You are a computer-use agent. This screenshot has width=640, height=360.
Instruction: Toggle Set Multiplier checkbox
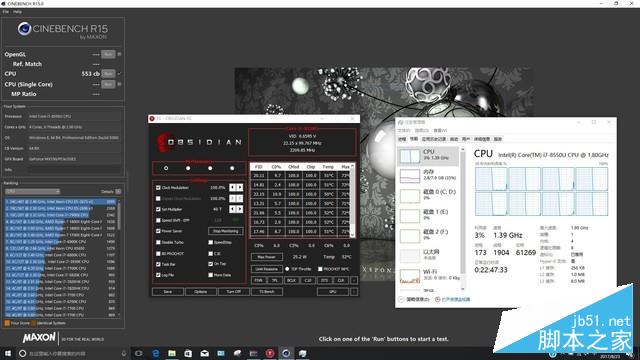click(158, 209)
